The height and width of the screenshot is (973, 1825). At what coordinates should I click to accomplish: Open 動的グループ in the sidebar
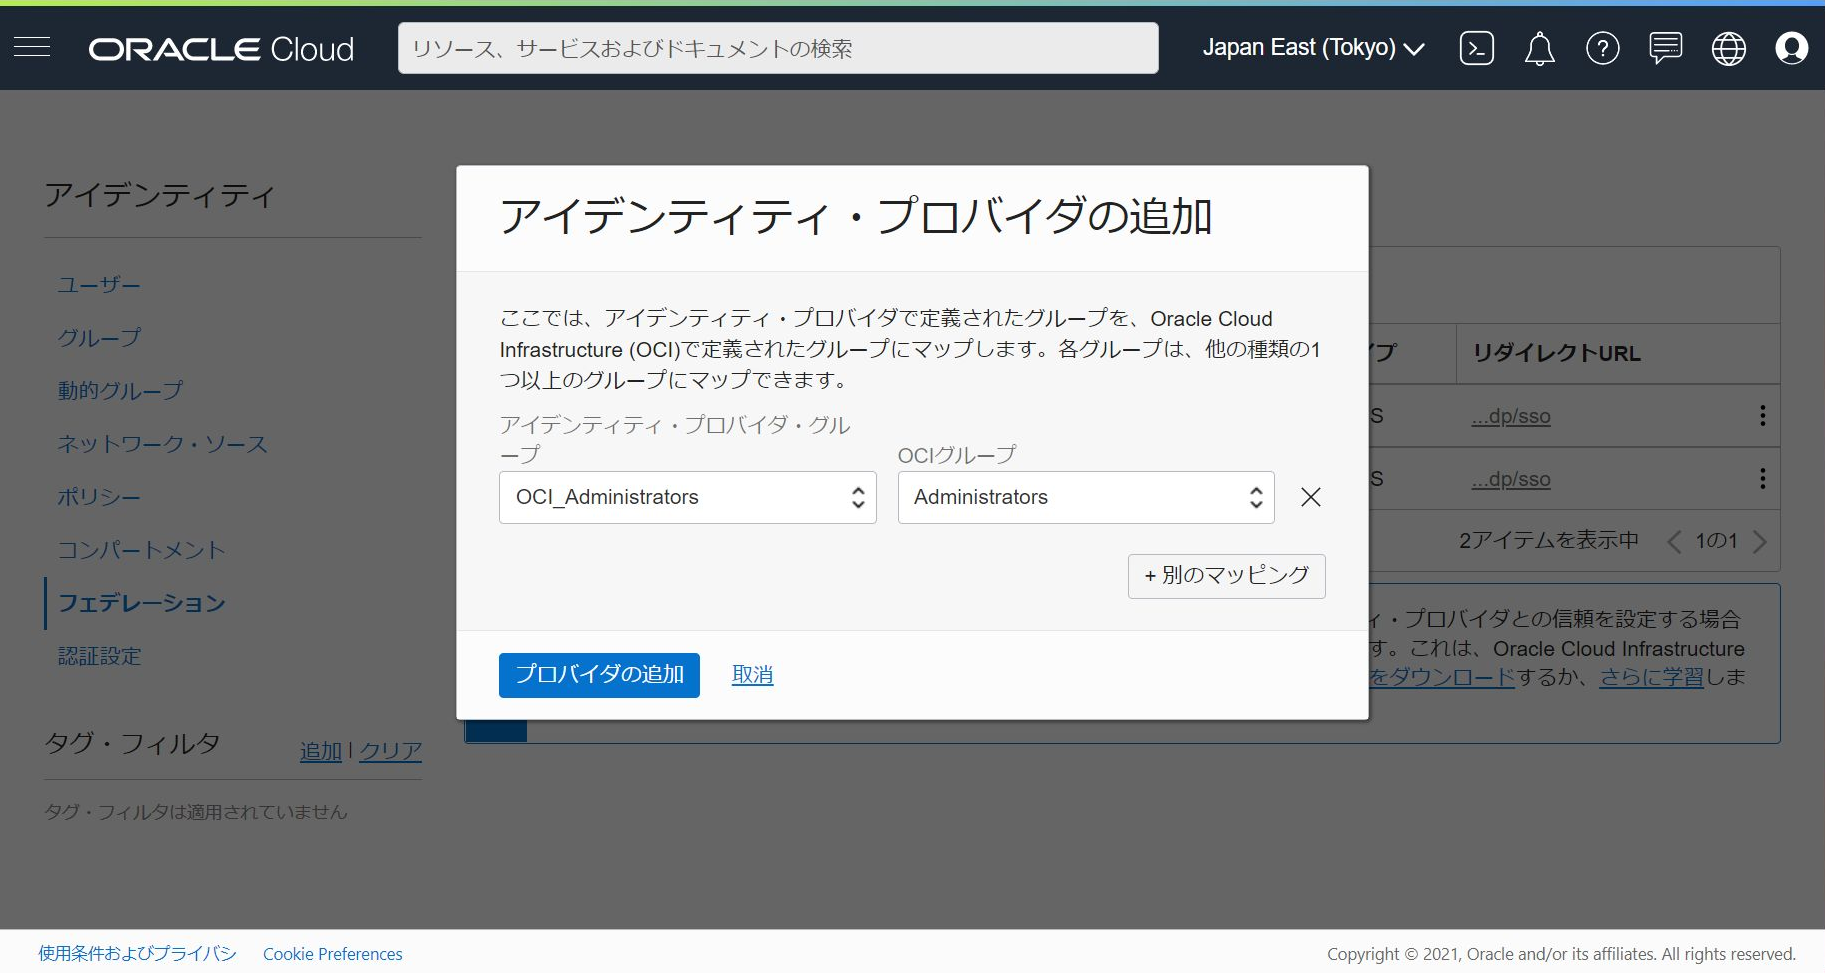coord(120,391)
